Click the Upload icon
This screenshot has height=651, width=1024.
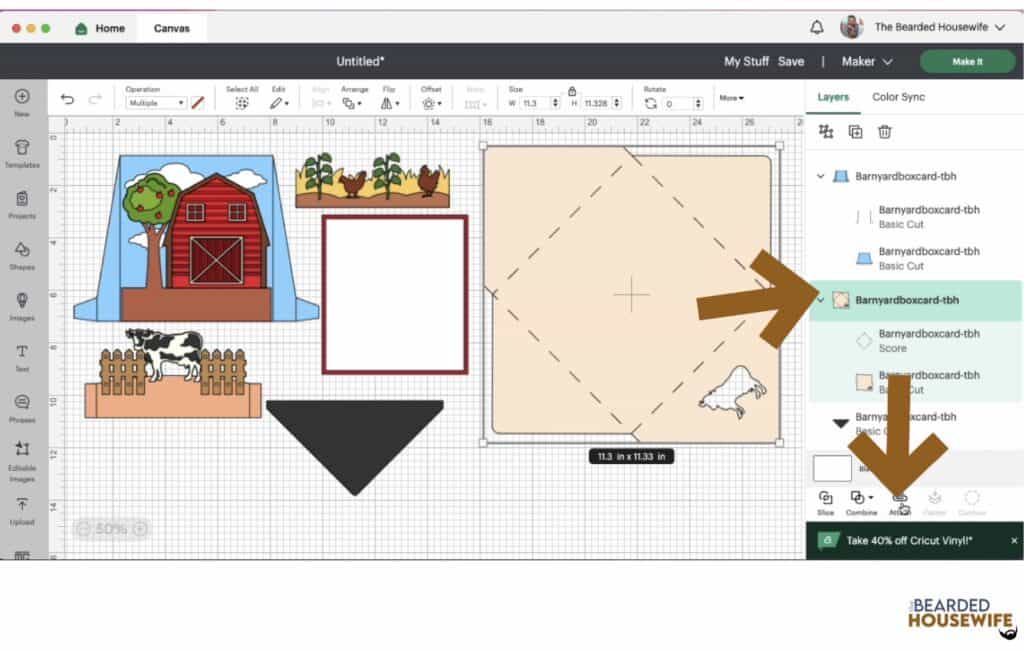(x=22, y=509)
